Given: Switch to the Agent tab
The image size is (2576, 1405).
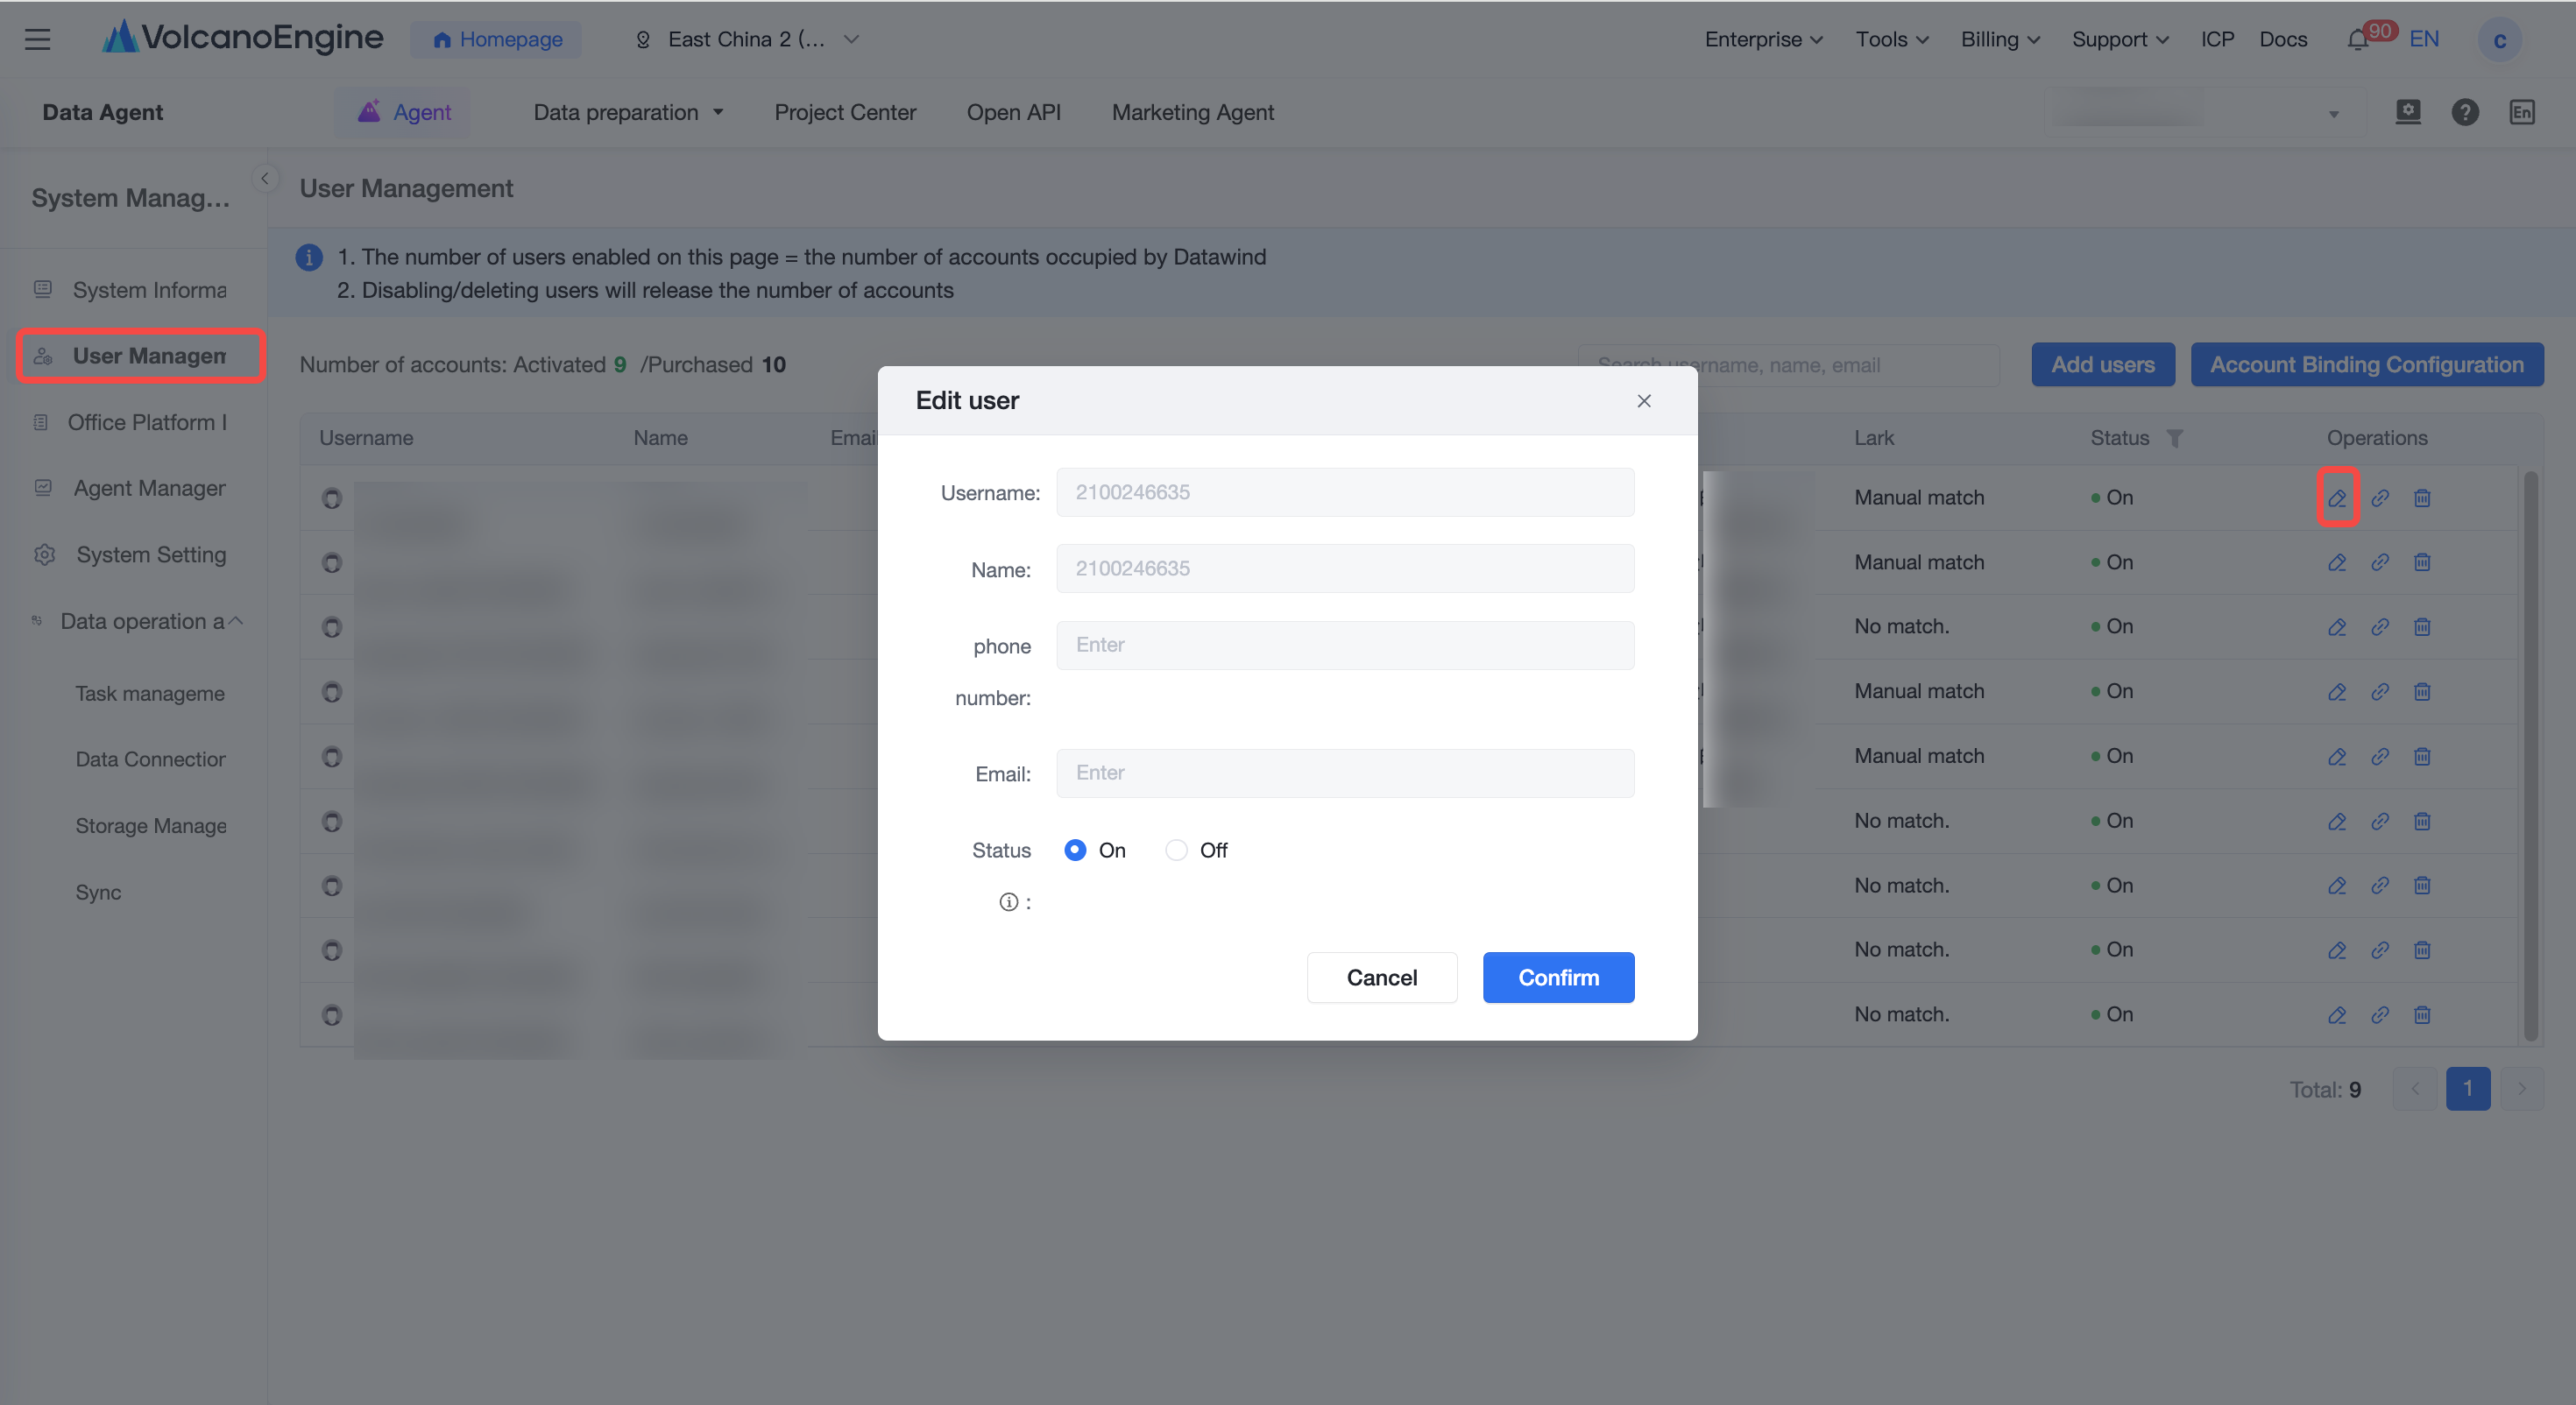Looking at the screenshot, I should [x=404, y=112].
